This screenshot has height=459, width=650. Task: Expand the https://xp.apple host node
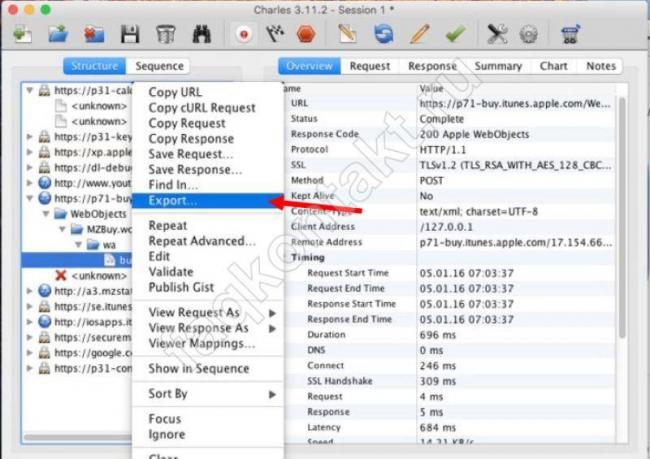[29, 152]
